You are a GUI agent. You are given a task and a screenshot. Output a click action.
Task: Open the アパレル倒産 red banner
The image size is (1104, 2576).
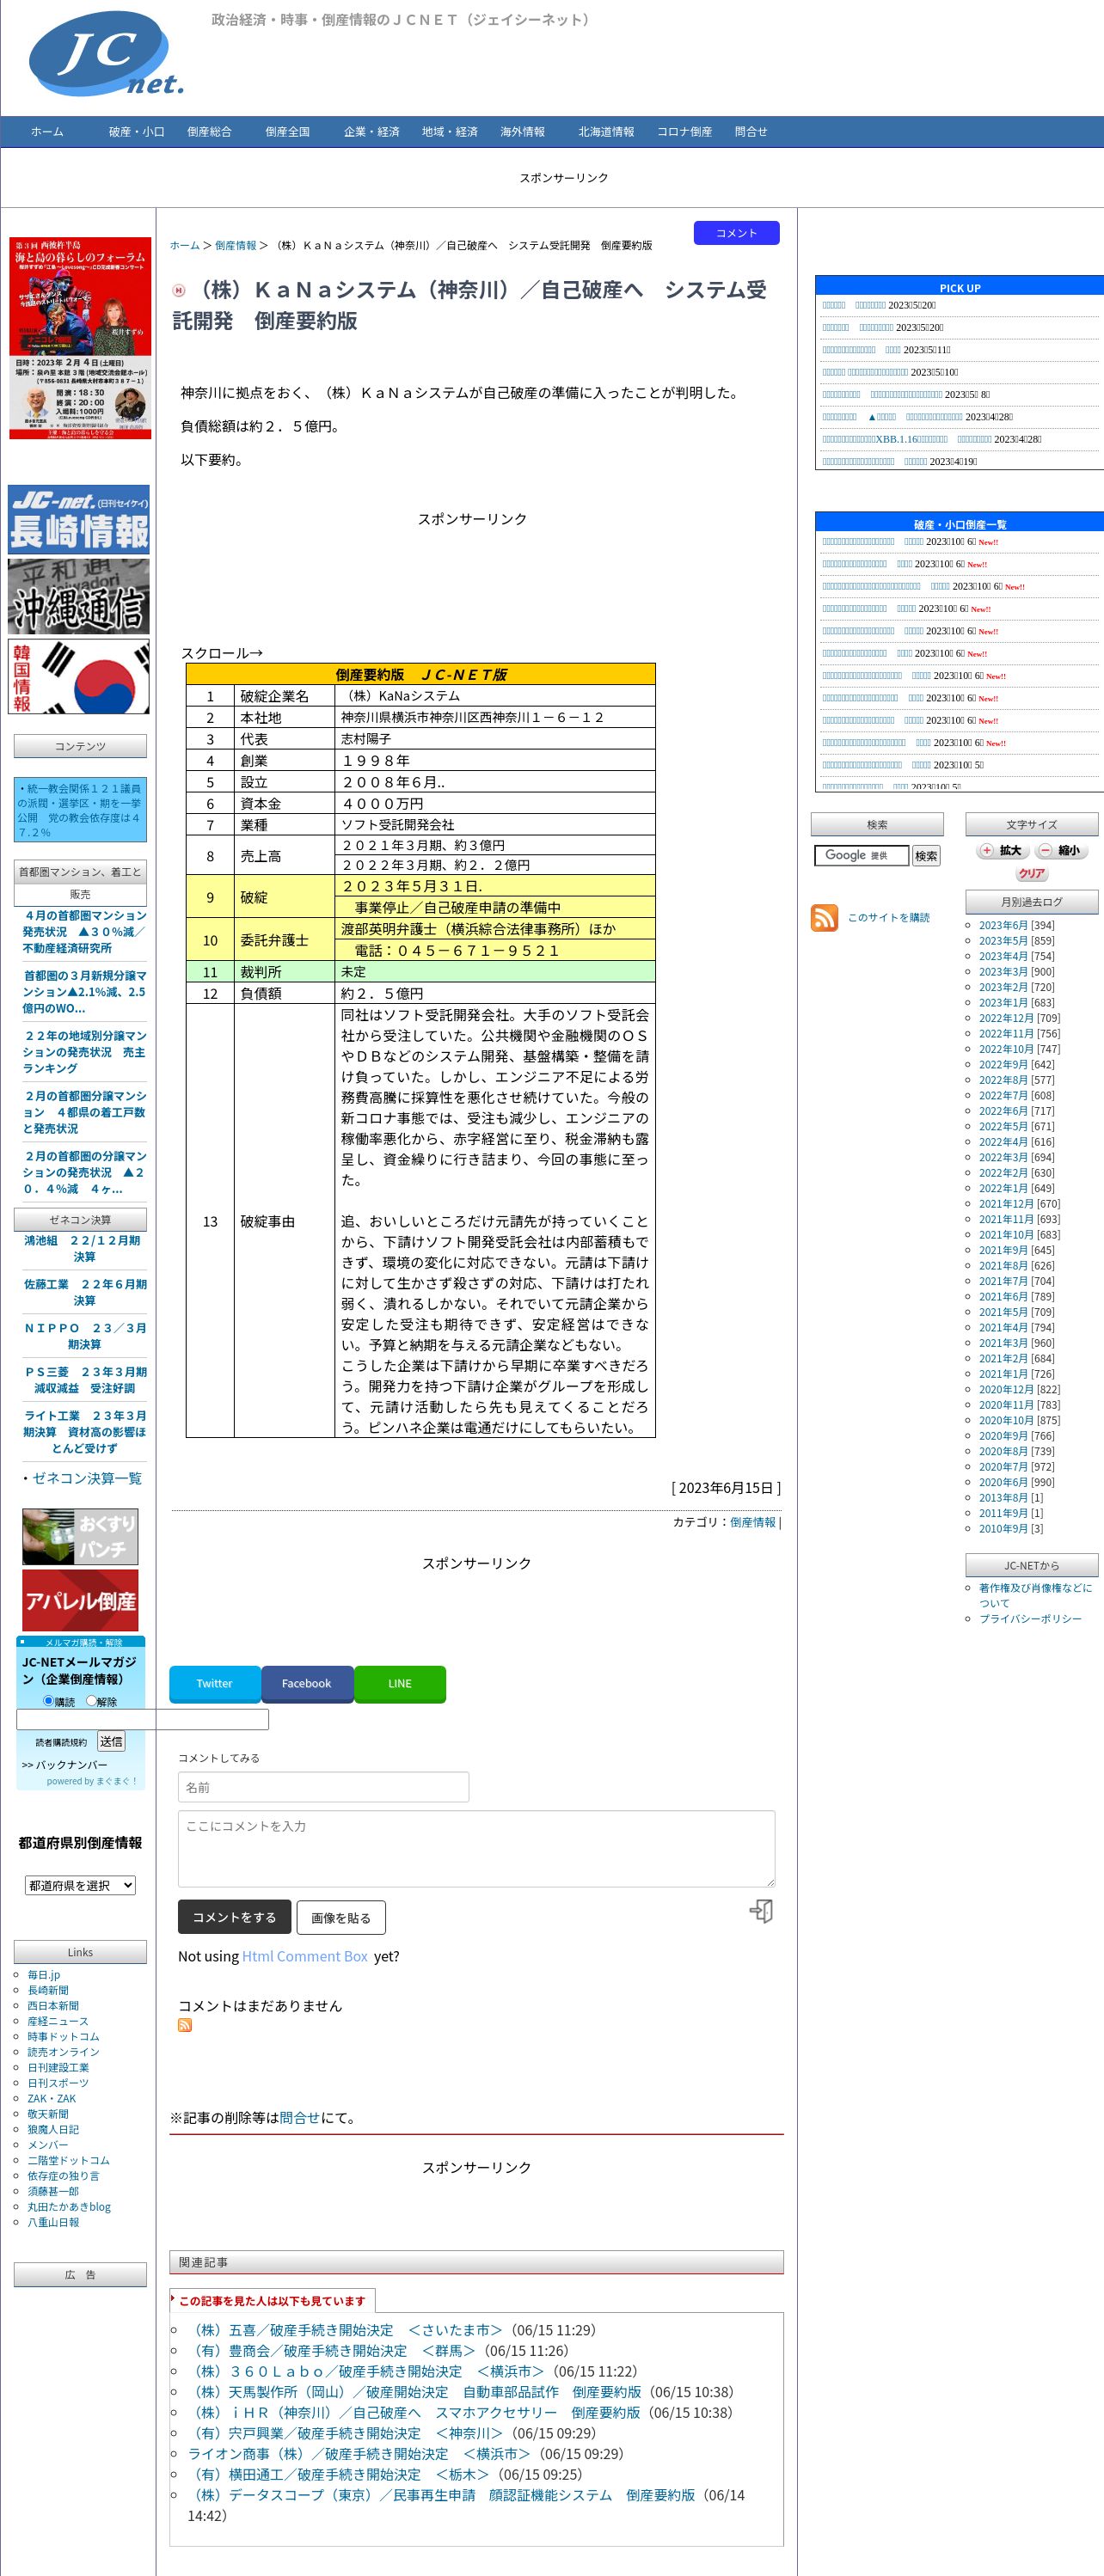(x=80, y=1600)
